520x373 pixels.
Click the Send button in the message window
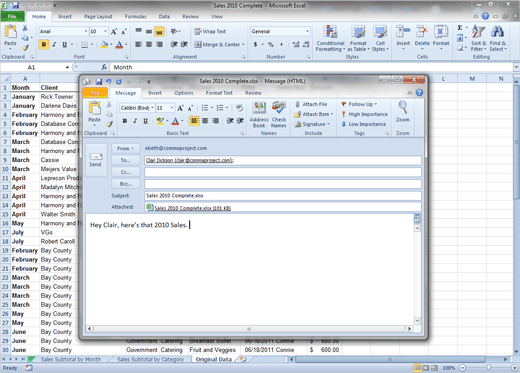pos(96,160)
